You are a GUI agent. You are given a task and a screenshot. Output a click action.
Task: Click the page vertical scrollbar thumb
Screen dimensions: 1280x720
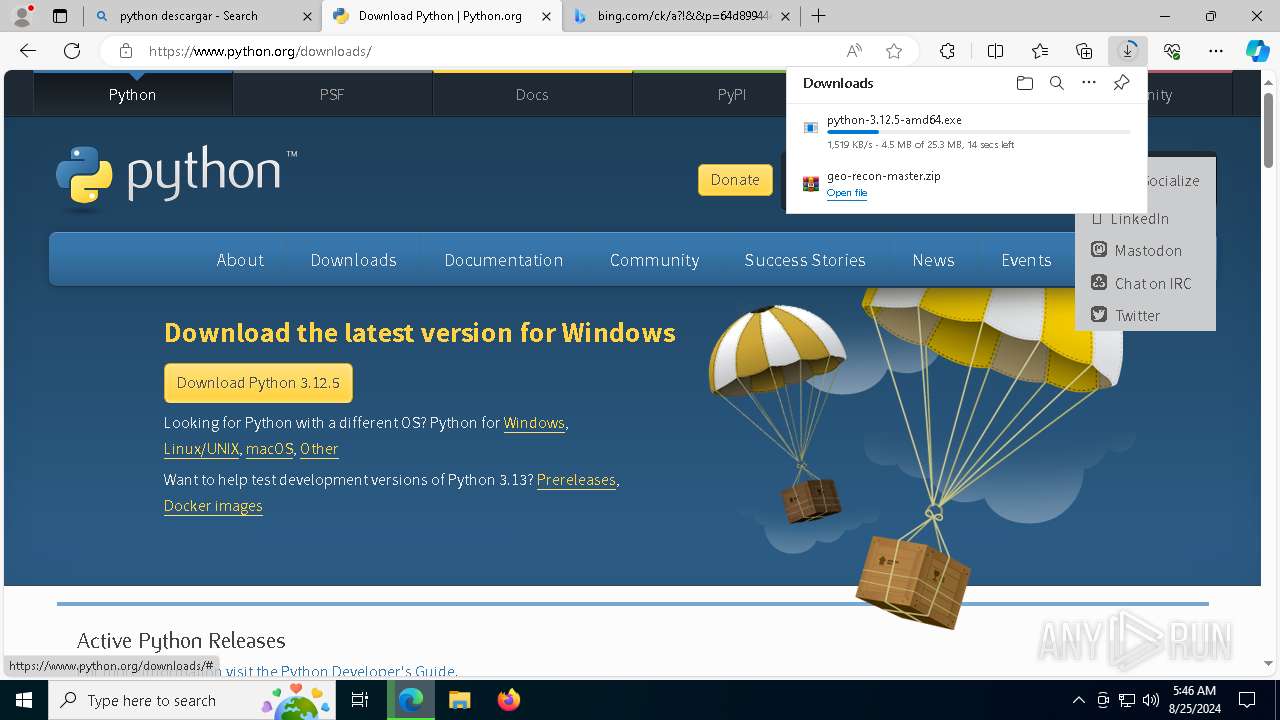click(x=1269, y=130)
